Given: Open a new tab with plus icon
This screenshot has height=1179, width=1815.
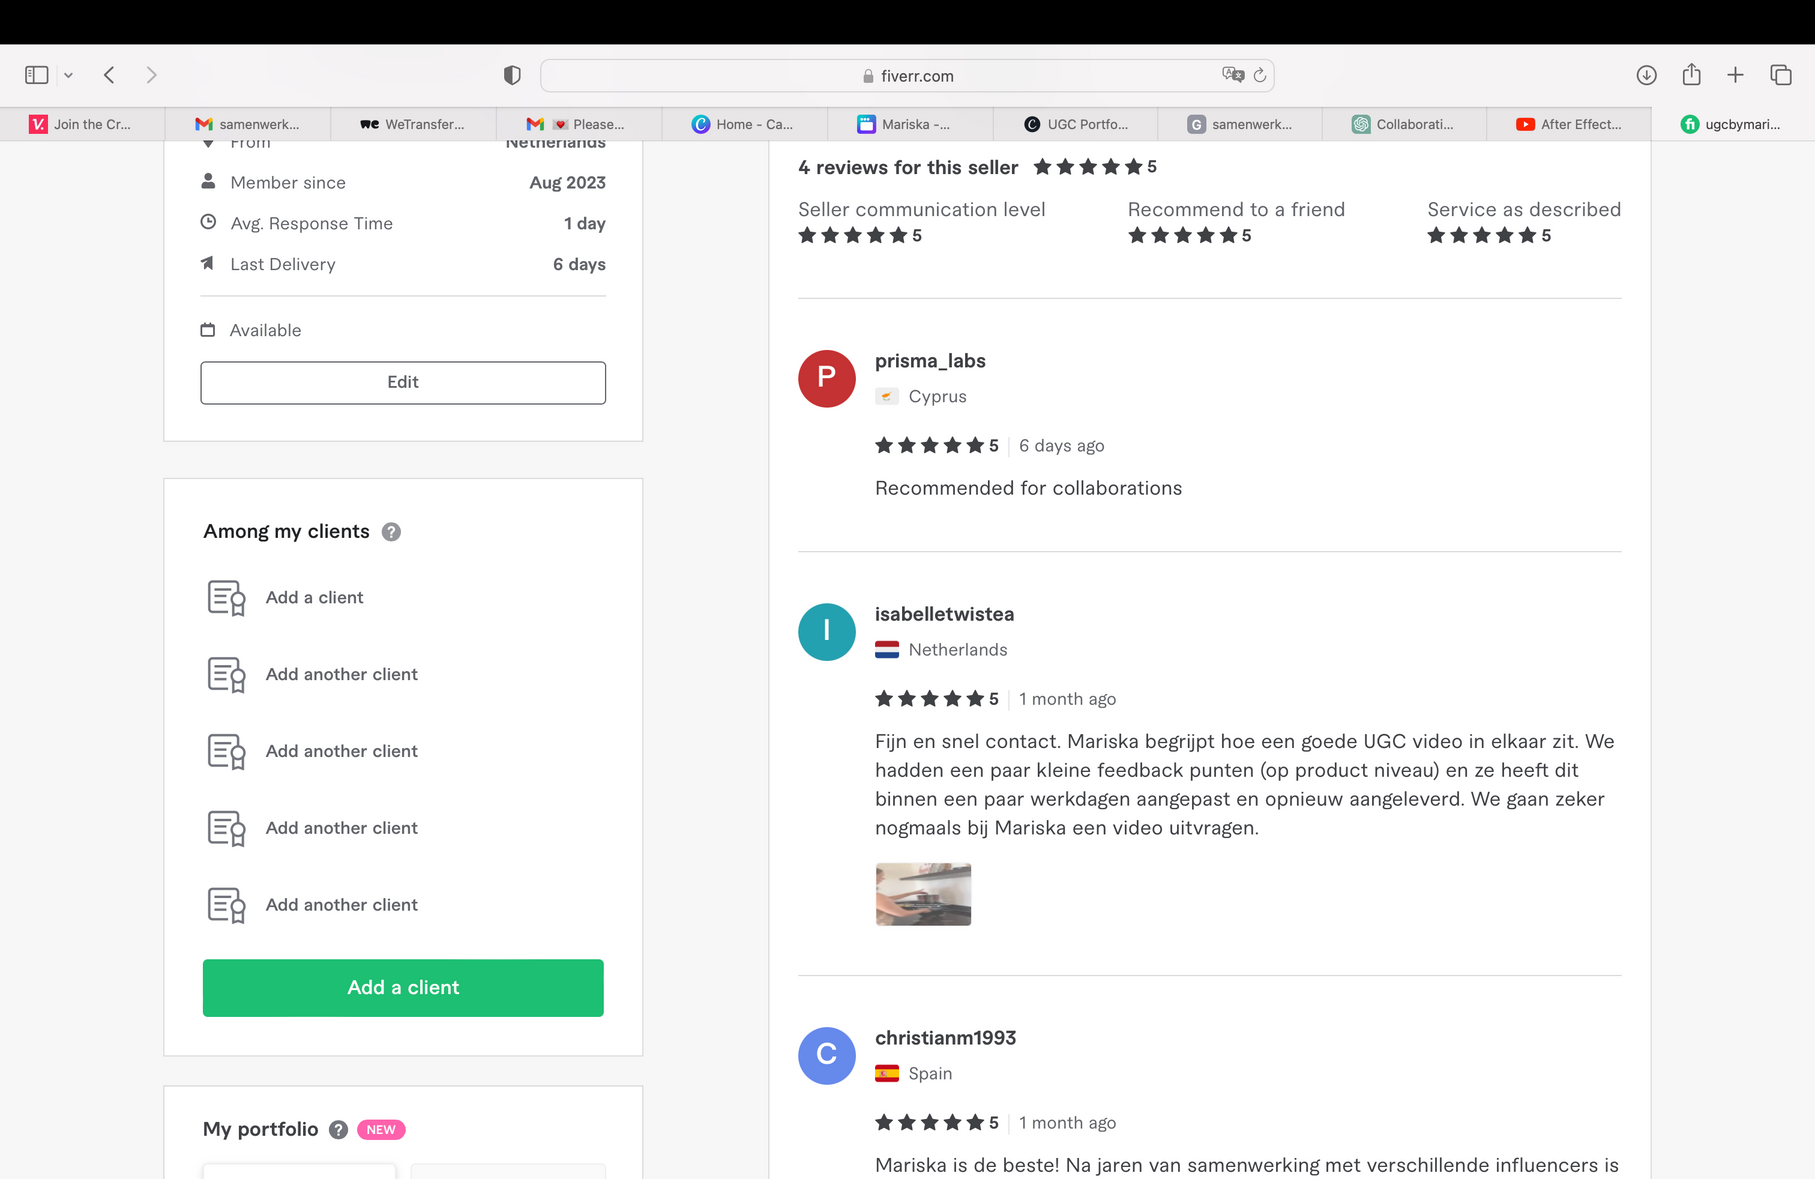Looking at the screenshot, I should tap(1735, 75).
